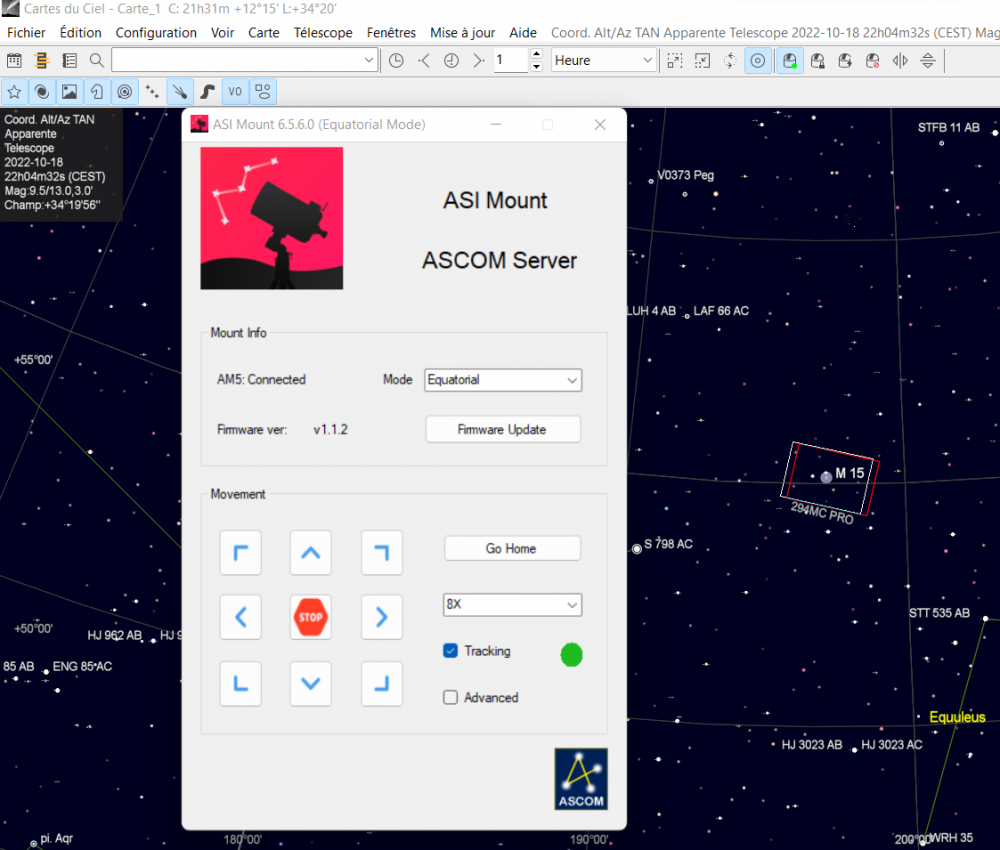
Task: Expand the search combo box arrow
Action: click(369, 61)
